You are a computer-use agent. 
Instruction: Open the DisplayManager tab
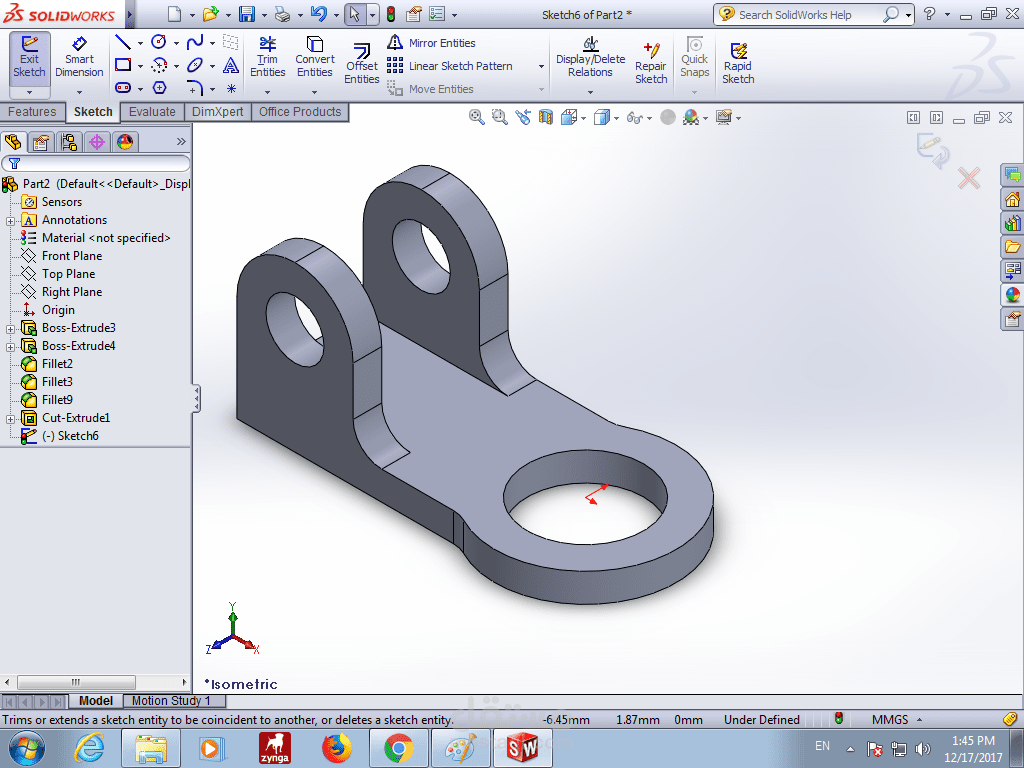tap(125, 142)
